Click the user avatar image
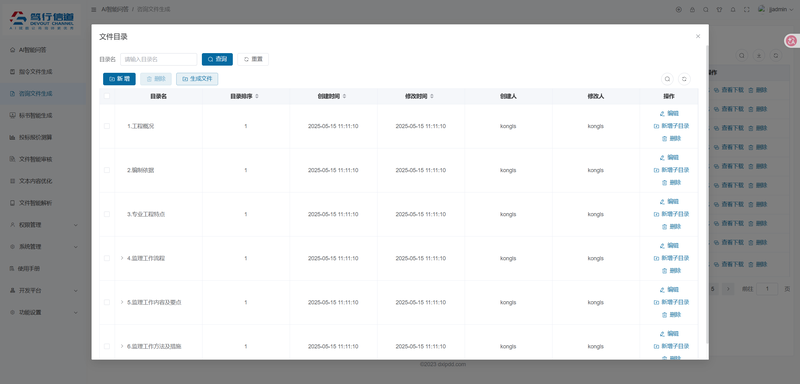Image resolution: width=800 pixels, height=384 pixels. coord(762,9)
